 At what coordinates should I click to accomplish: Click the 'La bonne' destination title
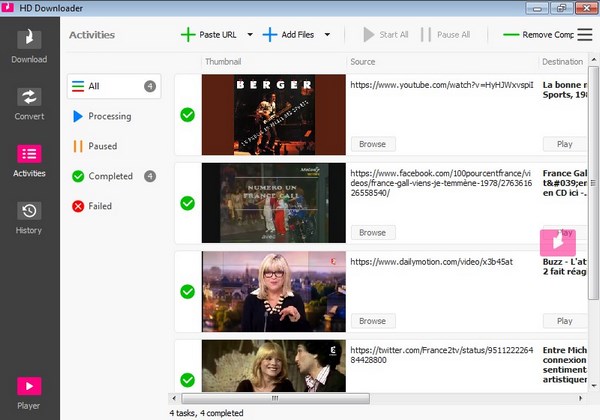[565, 90]
